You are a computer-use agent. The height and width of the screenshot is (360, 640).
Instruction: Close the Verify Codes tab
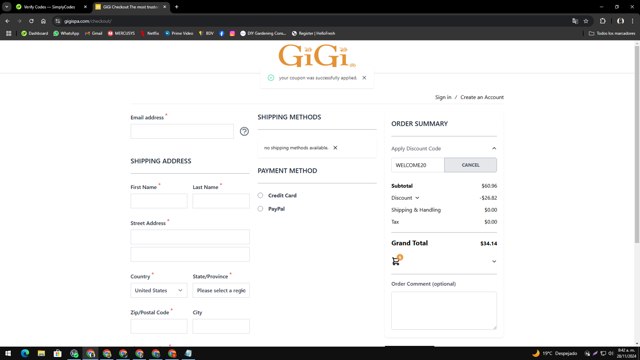click(85, 7)
